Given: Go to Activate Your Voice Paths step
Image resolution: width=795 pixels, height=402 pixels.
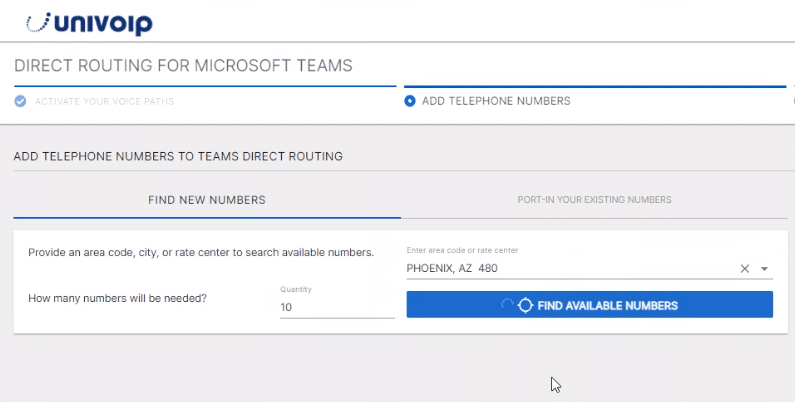Looking at the screenshot, I should coord(104,101).
